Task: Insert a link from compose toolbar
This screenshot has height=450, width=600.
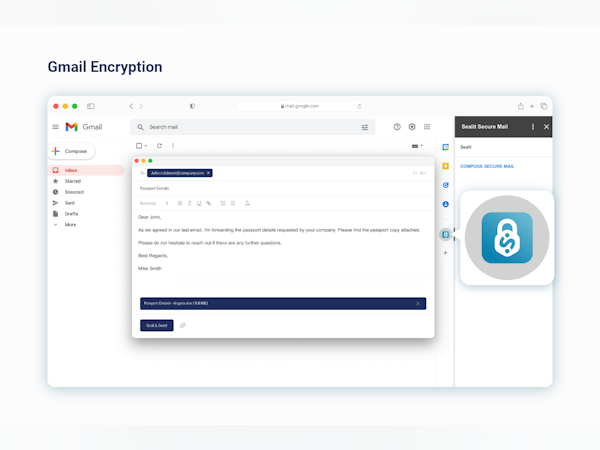Action: [x=209, y=203]
